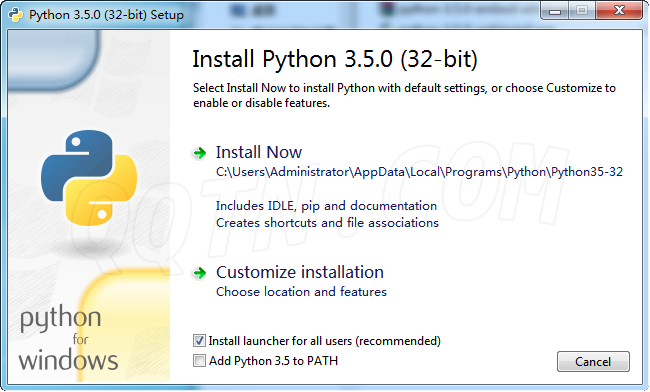
Task: Click 'Includes IDLE, pip and documentation' line
Action: tap(326, 206)
